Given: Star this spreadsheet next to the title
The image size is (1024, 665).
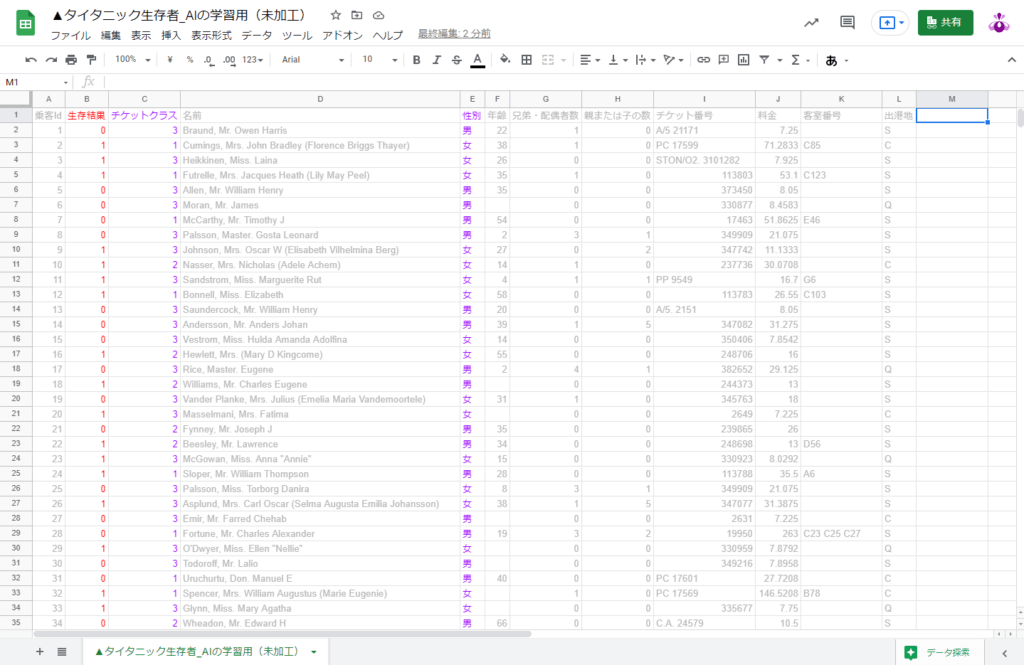Looking at the screenshot, I should 336,15.
